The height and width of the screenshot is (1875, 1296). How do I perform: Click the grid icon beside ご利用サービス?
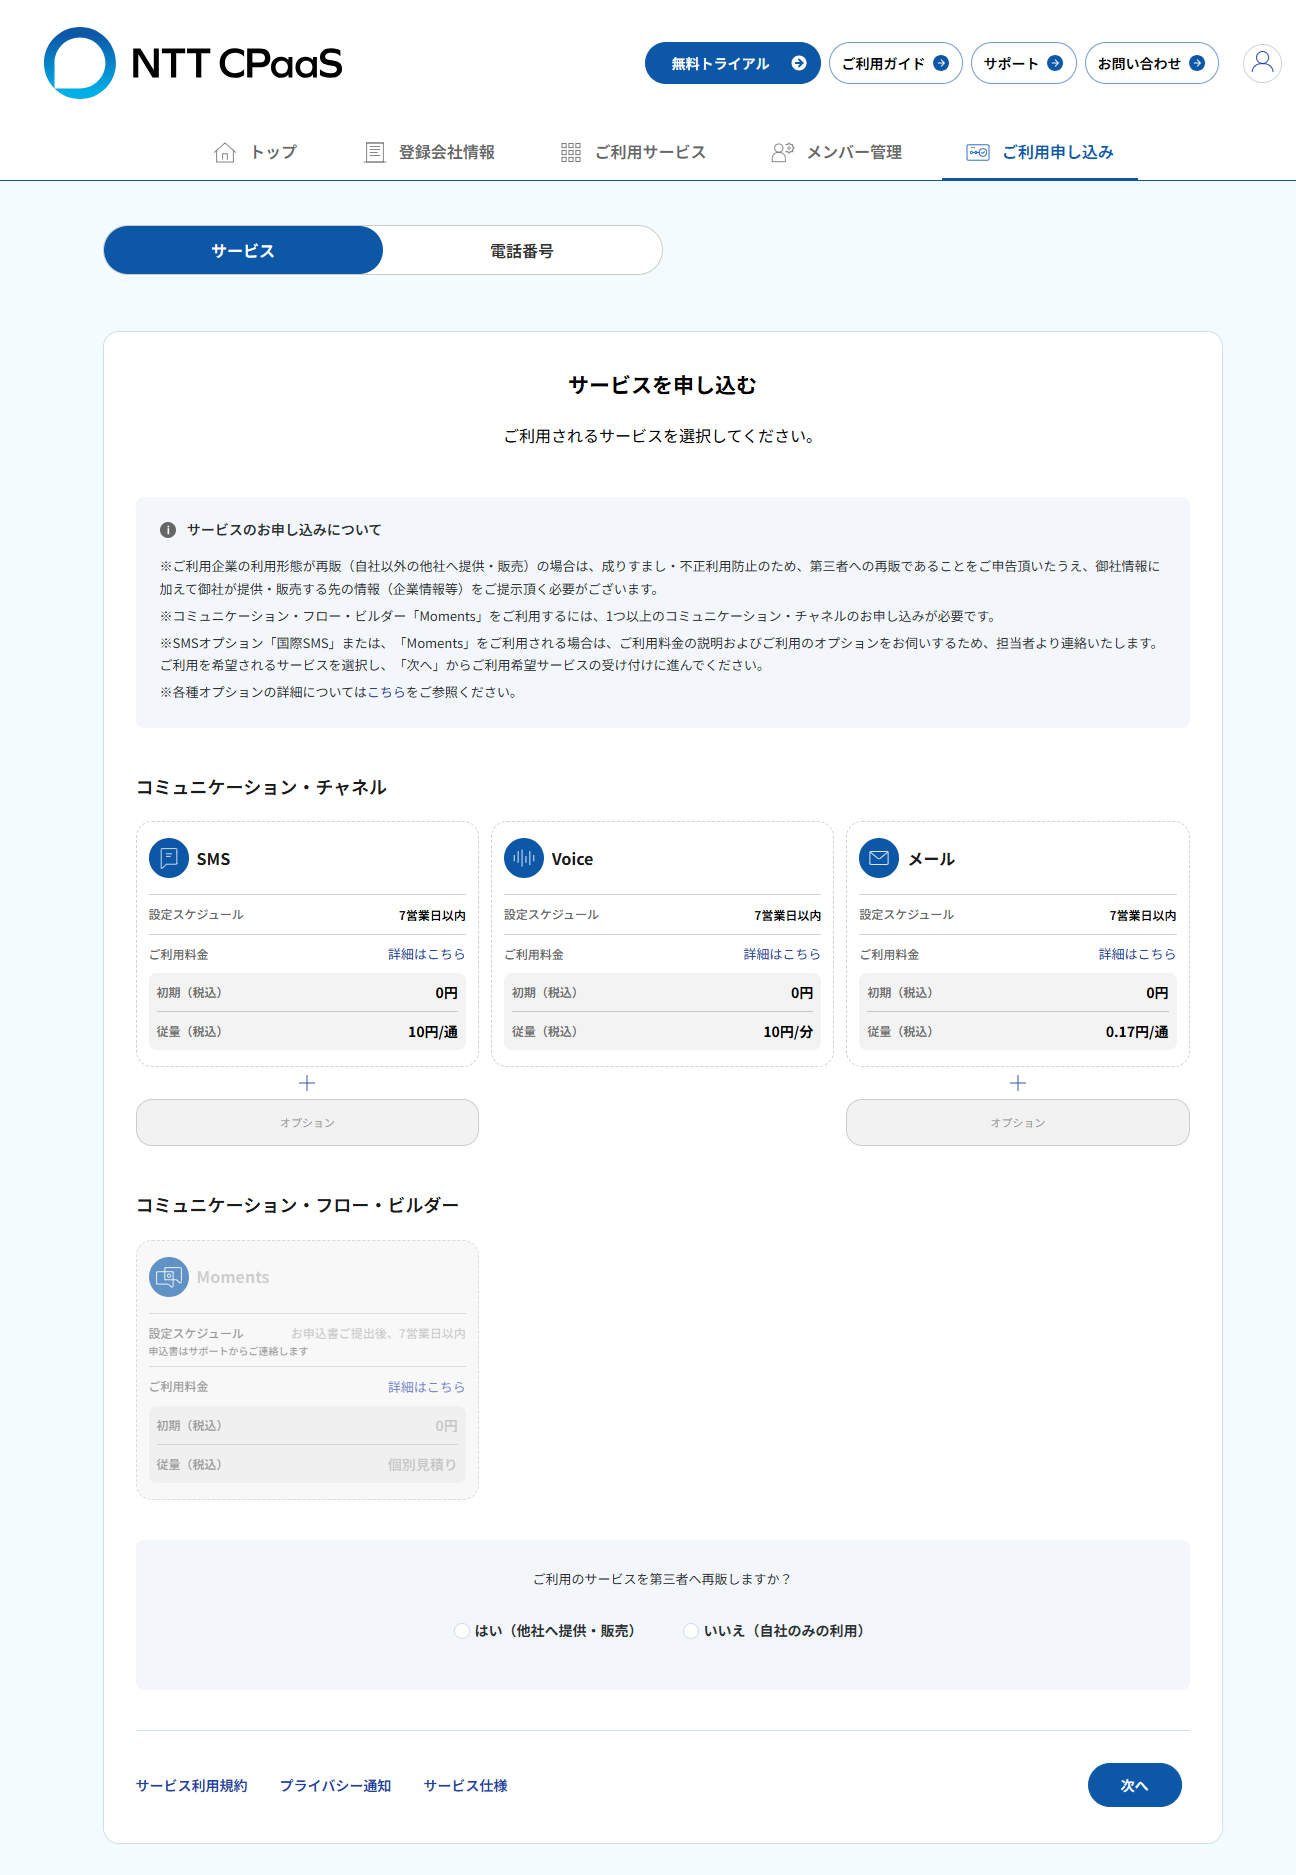tap(571, 152)
